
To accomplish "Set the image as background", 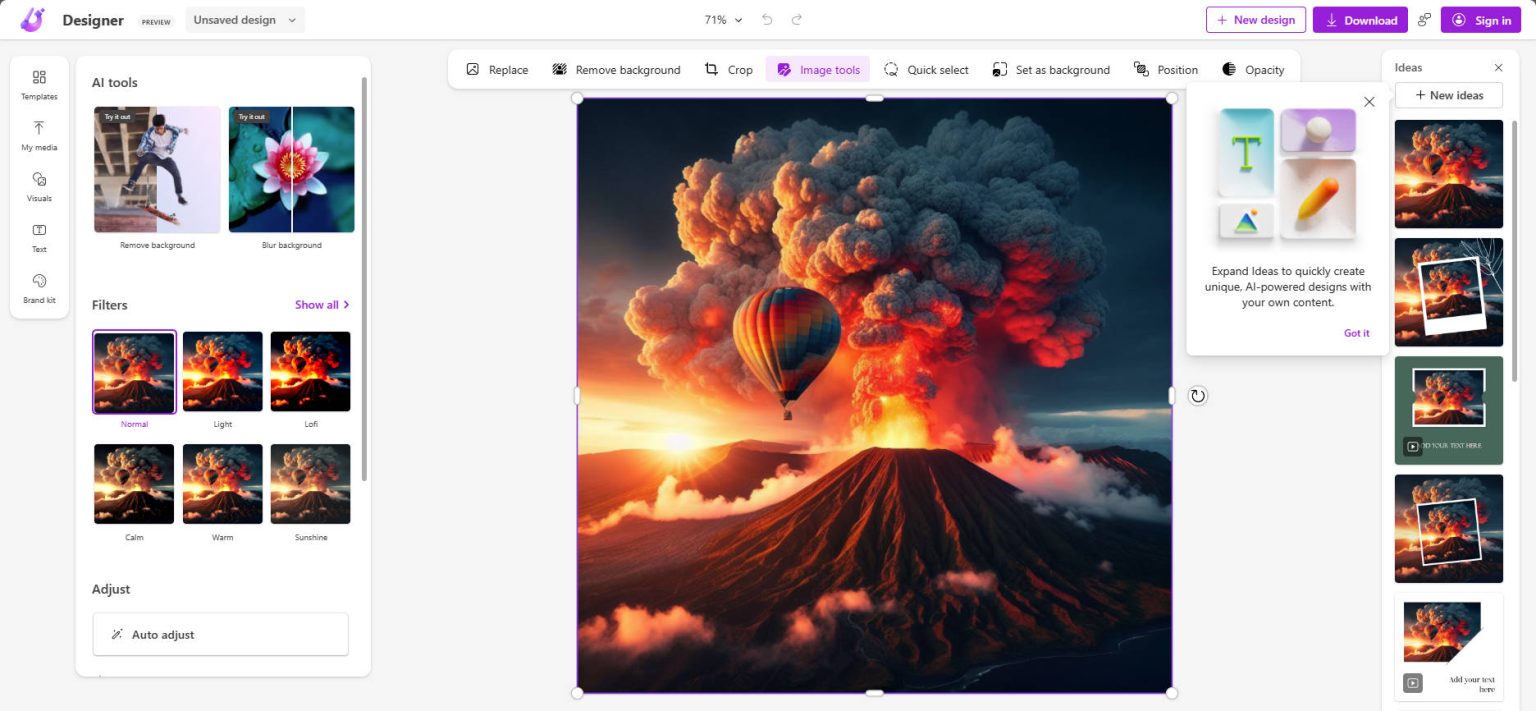I will point(1050,69).
